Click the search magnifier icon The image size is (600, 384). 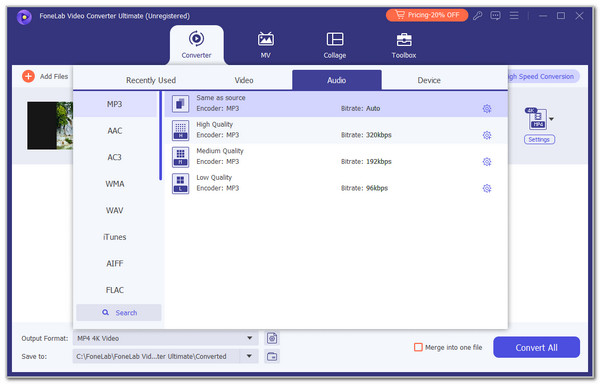pos(106,312)
